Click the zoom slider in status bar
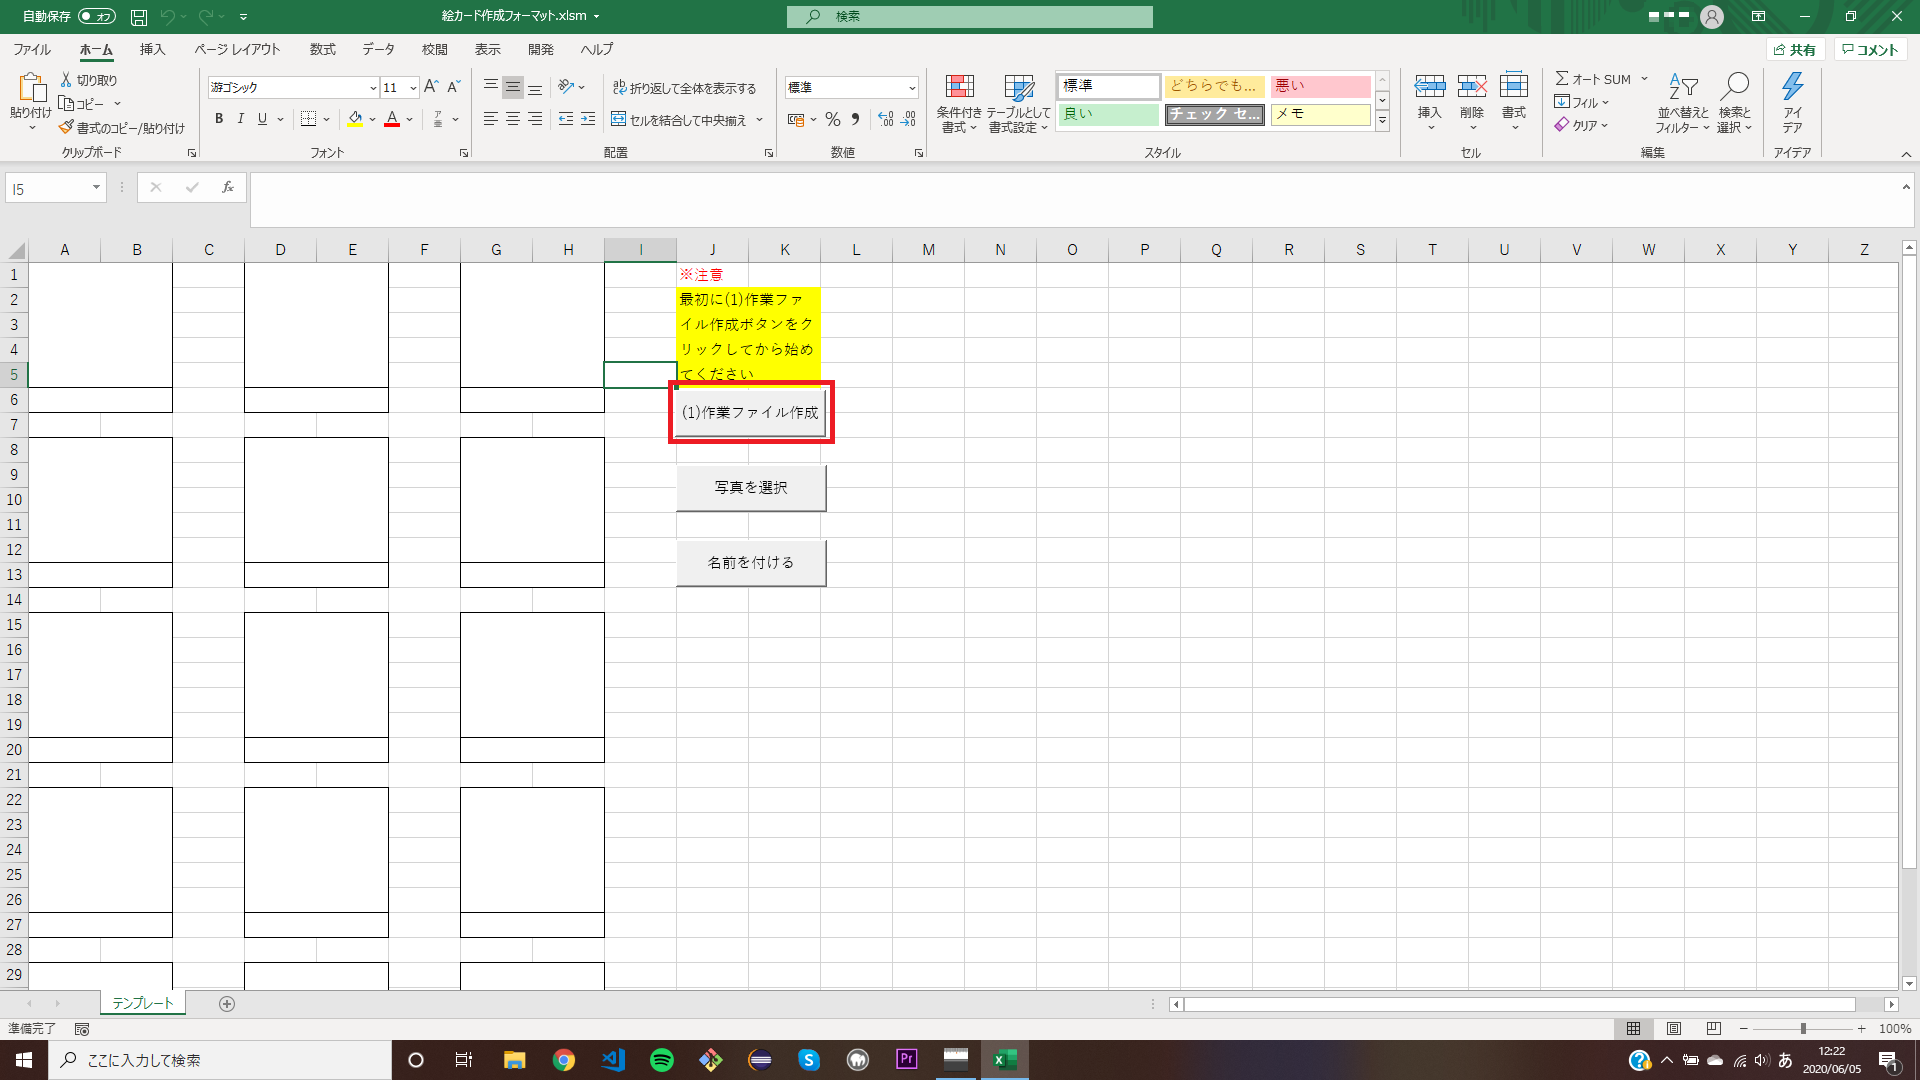 click(1802, 1028)
